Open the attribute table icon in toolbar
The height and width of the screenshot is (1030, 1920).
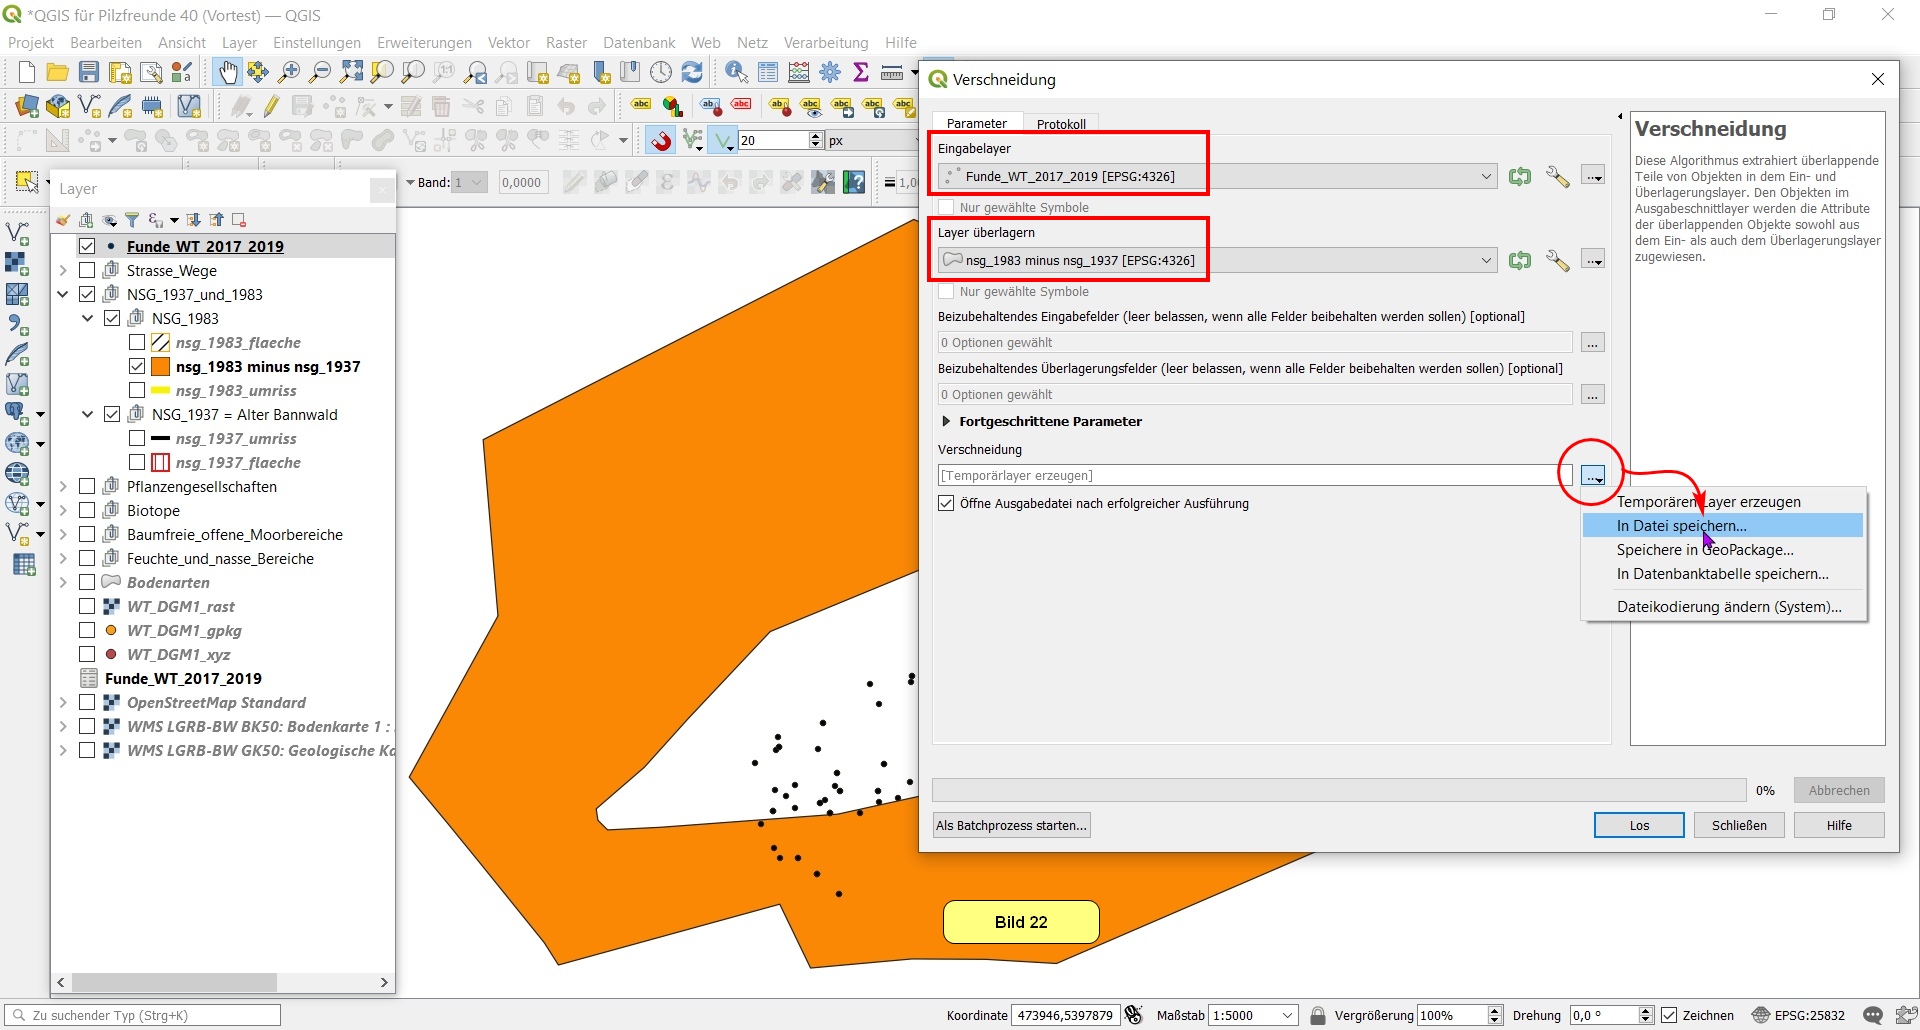768,72
